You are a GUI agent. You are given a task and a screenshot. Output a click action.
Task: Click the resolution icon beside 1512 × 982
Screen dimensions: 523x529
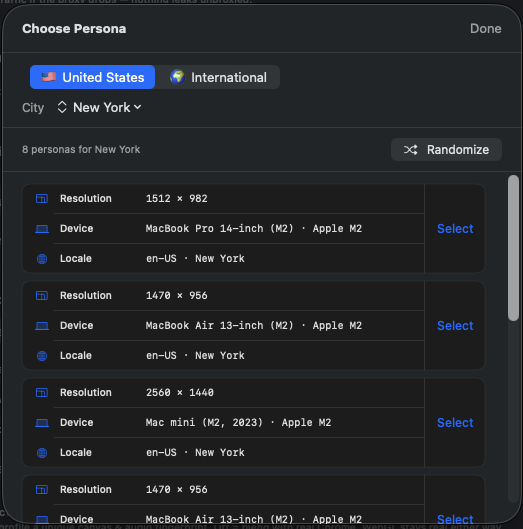coord(42,198)
